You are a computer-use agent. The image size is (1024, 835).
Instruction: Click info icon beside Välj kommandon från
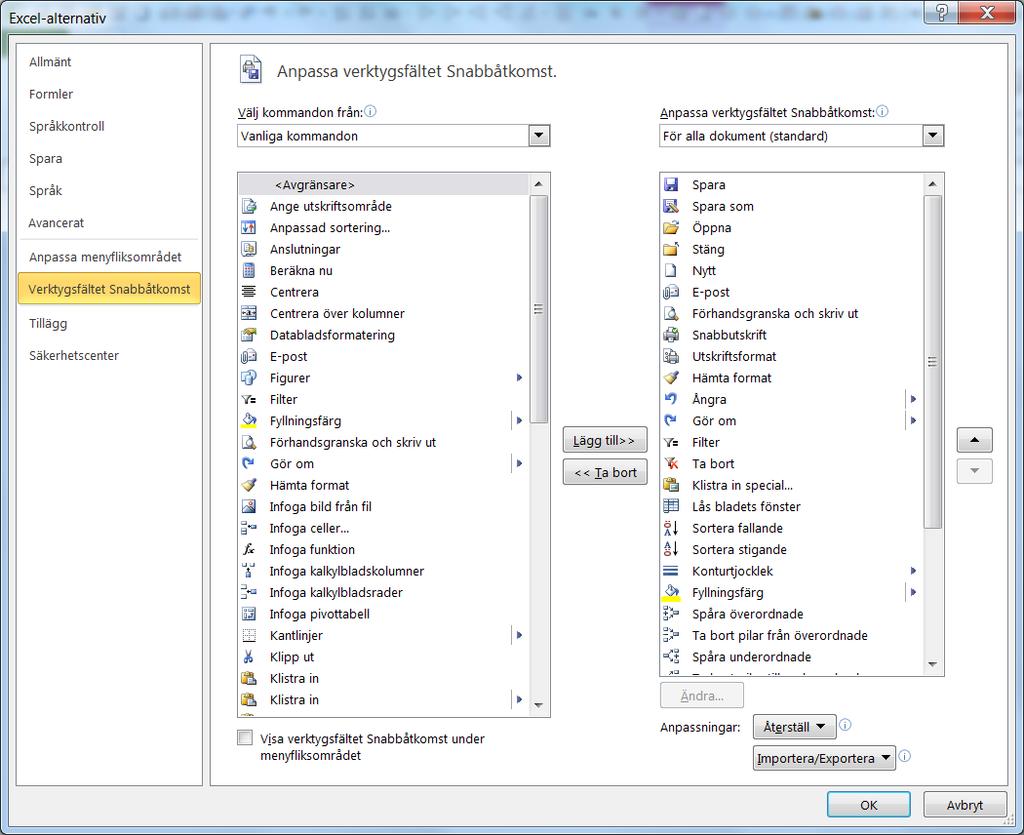(370, 112)
